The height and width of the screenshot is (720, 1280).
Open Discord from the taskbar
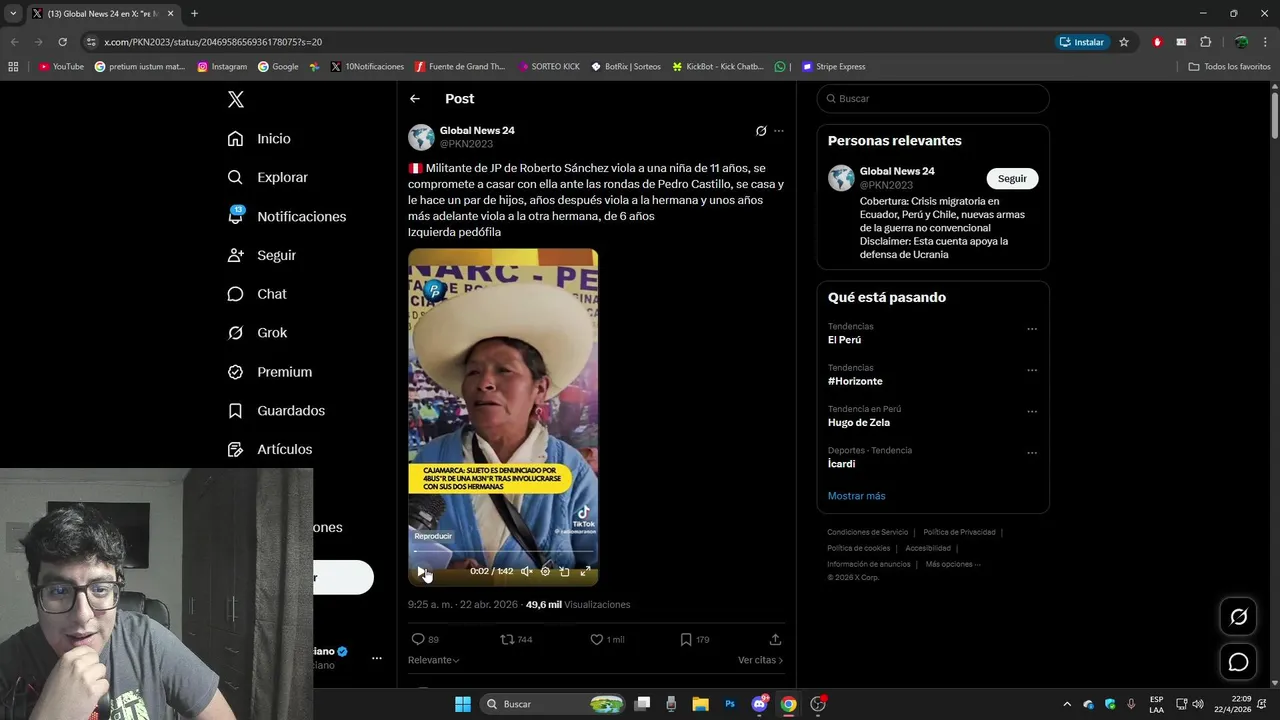coord(759,704)
